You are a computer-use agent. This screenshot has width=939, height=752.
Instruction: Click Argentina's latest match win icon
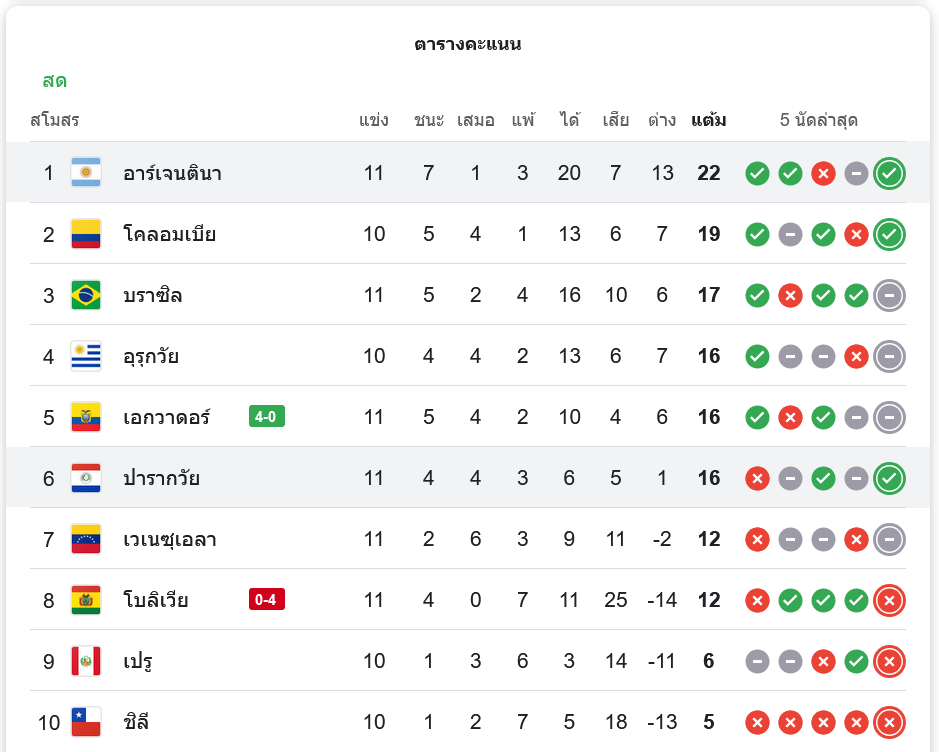[889, 173]
